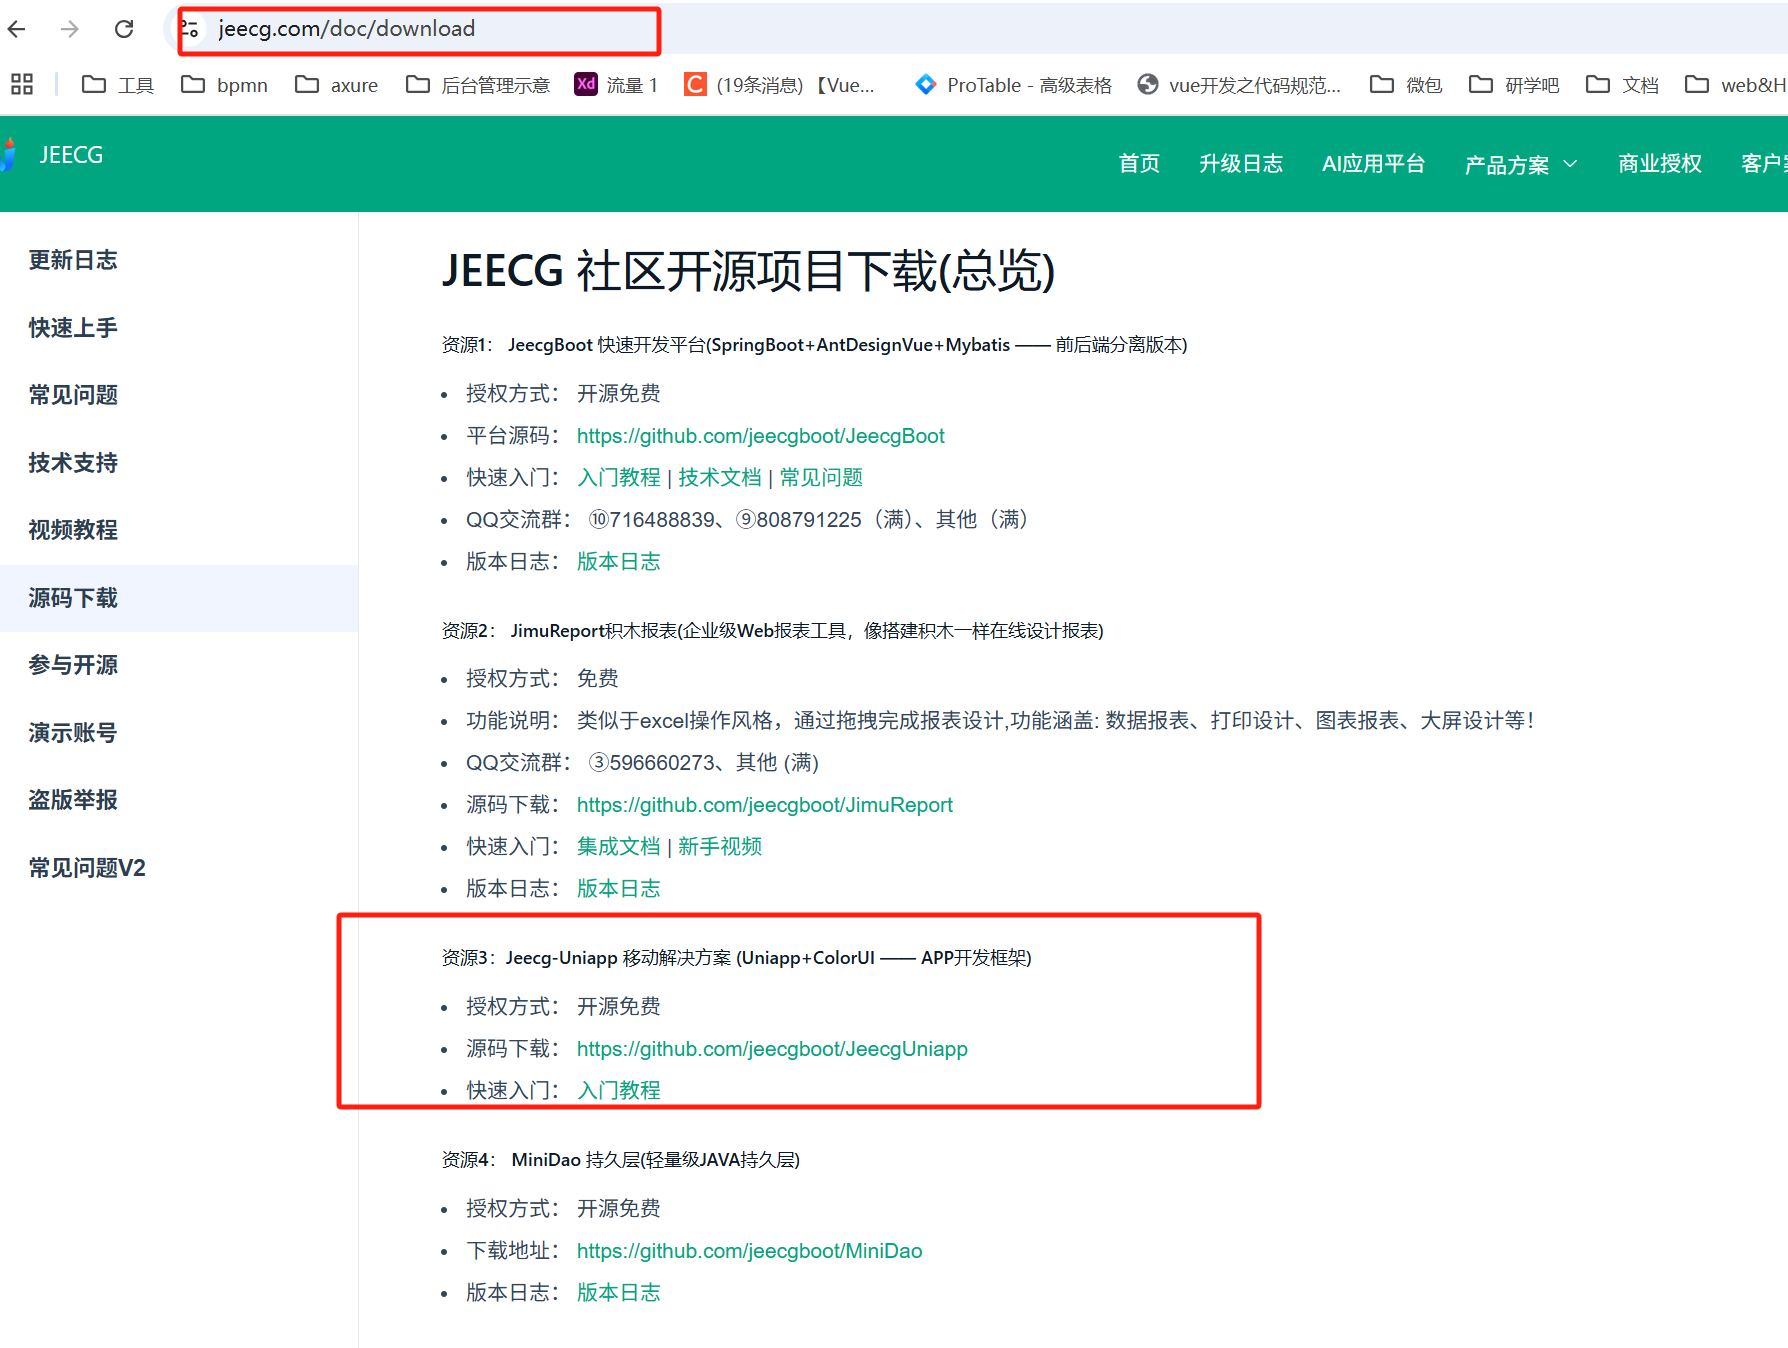Open the vue开发之代码规范 bookmark

point(1239,85)
